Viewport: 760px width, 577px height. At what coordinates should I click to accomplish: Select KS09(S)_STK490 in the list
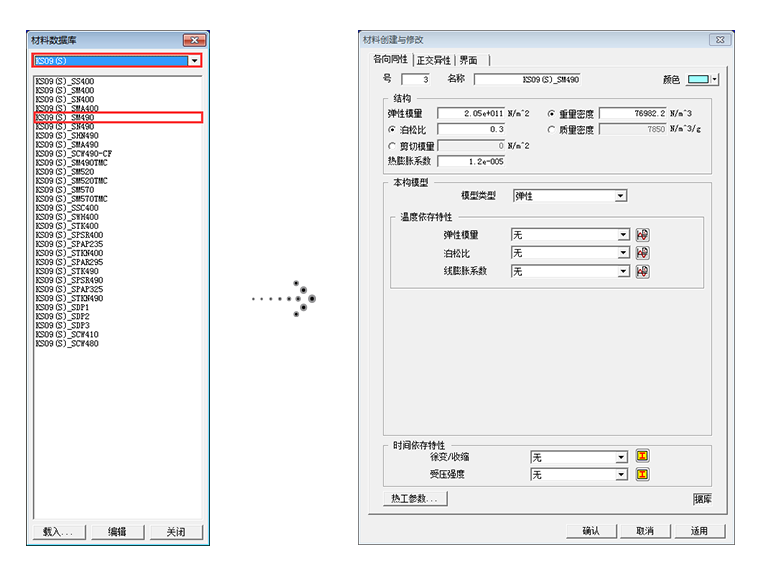coord(67,271)
